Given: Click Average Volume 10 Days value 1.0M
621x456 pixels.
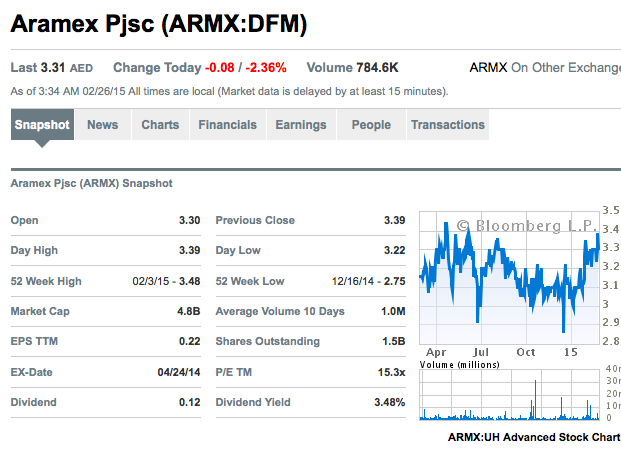Looking at the screenshot, I should 393,311.
